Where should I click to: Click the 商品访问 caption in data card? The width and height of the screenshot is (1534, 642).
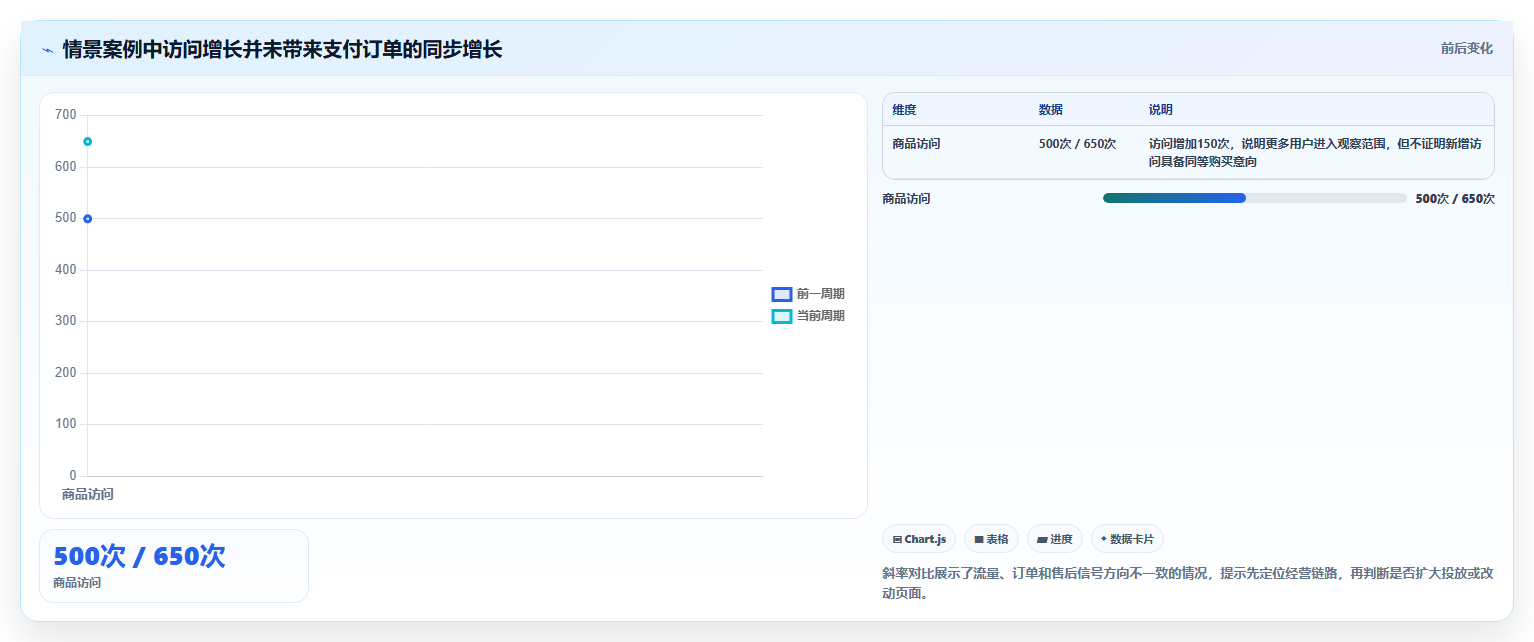pos(77,583)
